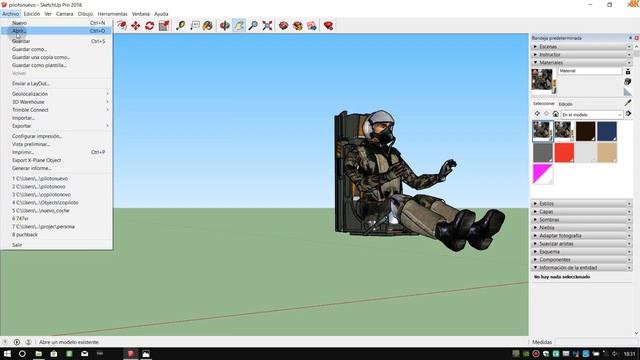Viewport: 640px width, 360px height.
Task: Switch to the Seleccionar tab
Action: tap(544, 104)
